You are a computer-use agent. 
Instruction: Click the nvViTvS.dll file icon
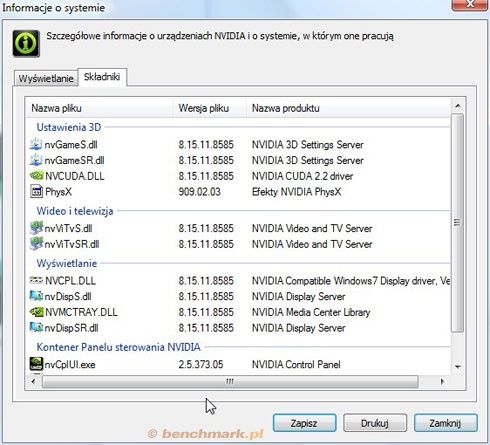click(36, 228)
